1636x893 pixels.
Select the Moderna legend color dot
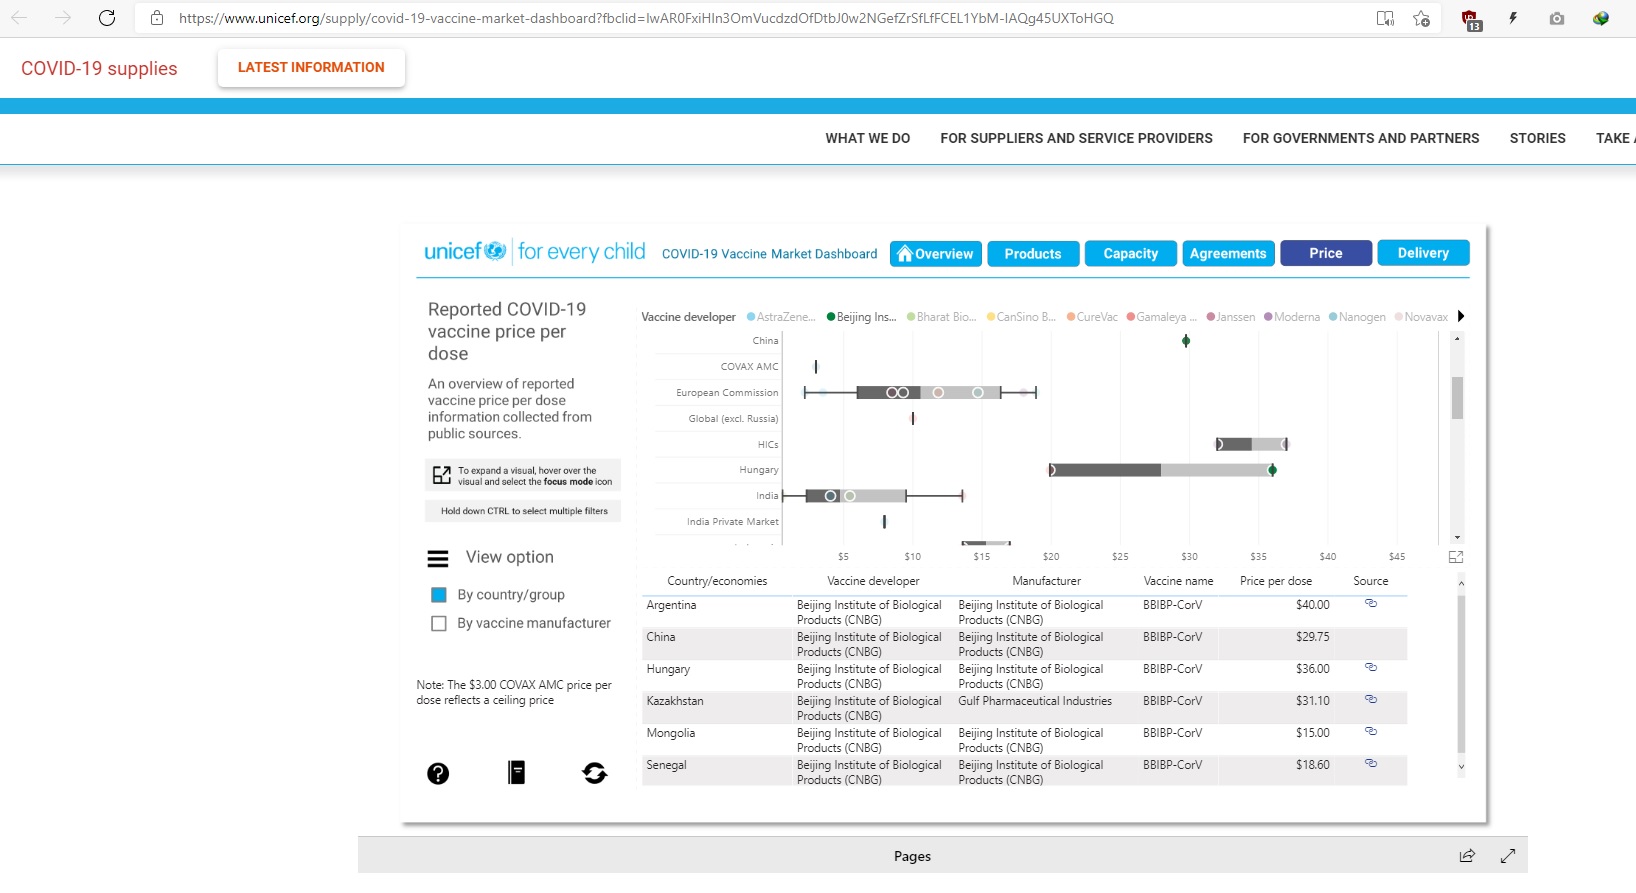[x=1268, y=317]
